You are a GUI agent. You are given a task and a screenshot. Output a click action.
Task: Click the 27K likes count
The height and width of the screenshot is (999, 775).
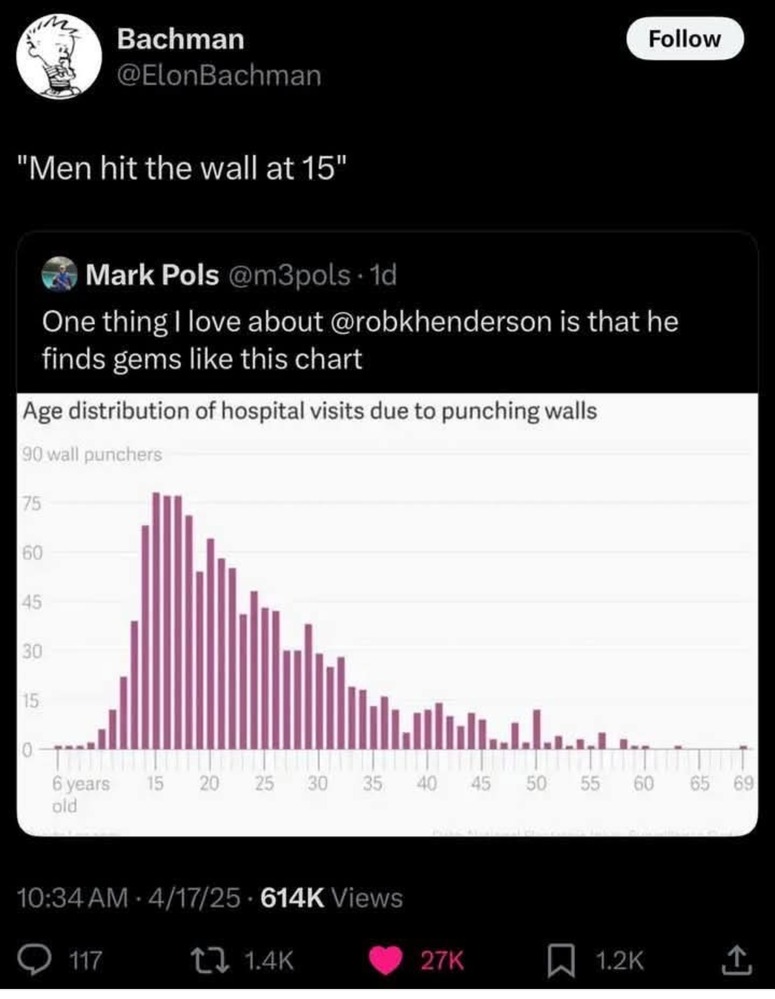(442, 959)
